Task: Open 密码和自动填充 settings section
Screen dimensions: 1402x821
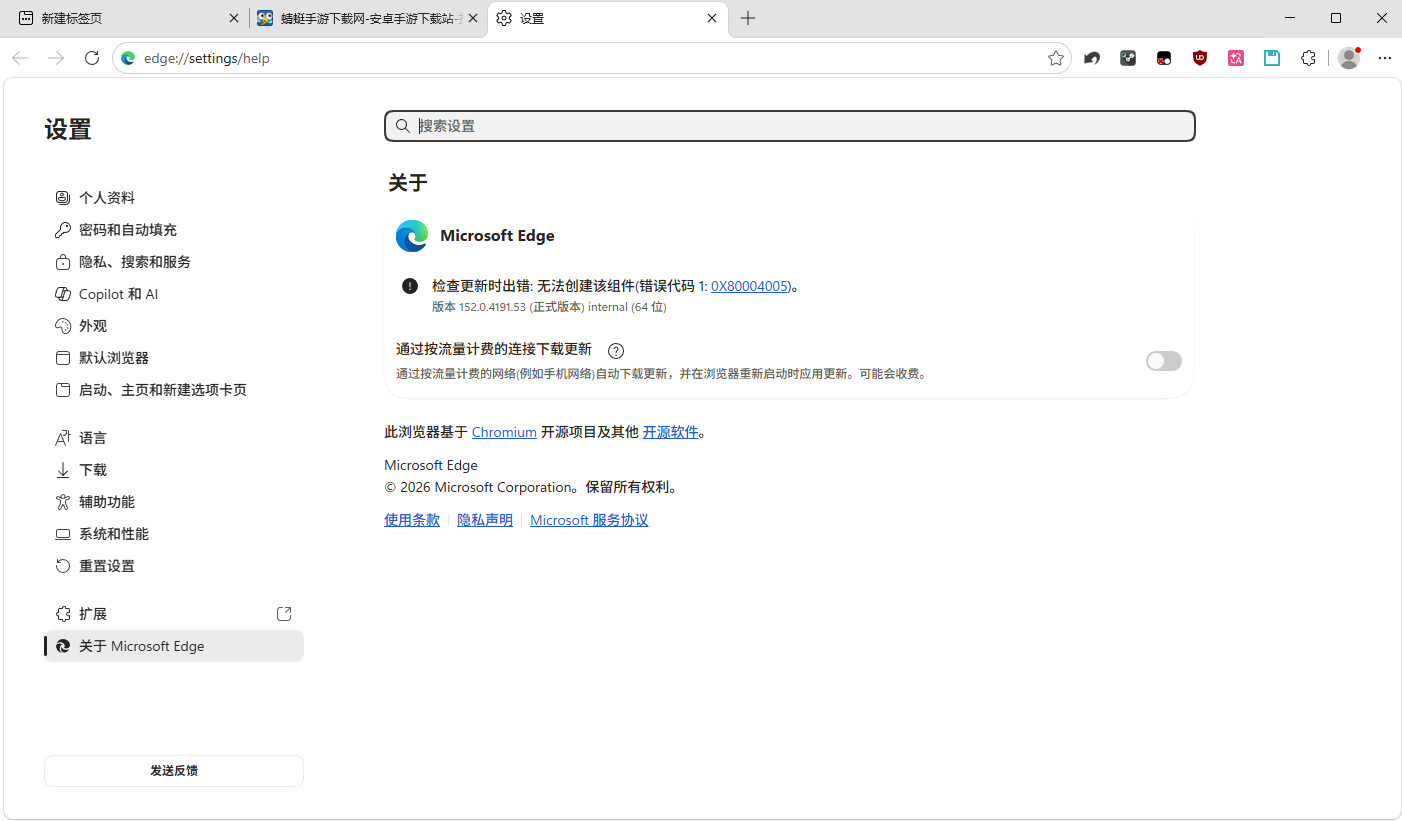Action: (x=174, y=230)
